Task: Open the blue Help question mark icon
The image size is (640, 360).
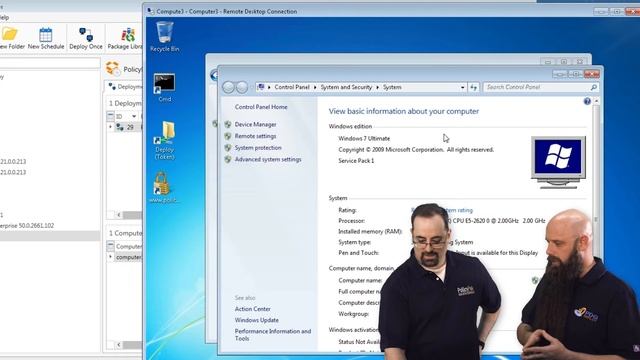Action: pyautogui.click(x=587, y=101)
